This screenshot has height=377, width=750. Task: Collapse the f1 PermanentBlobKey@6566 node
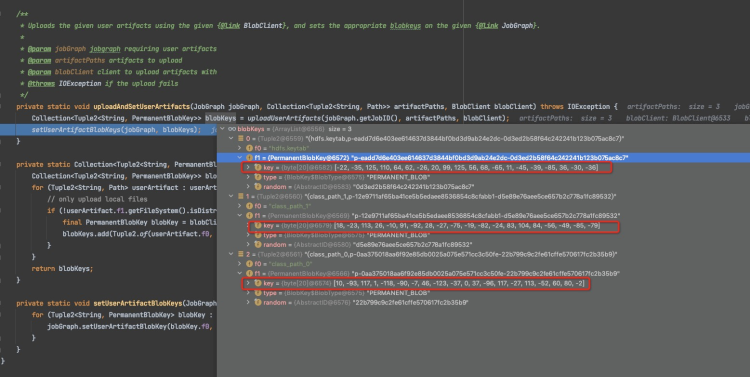click(240, 274)
